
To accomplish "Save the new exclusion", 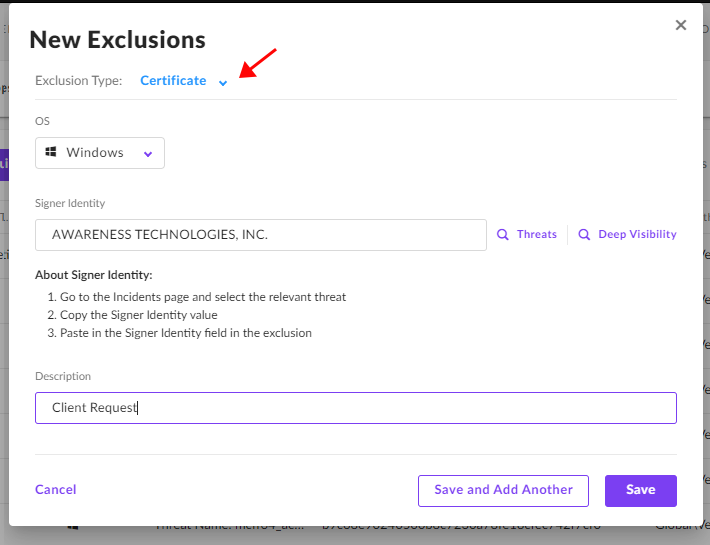I will point(641,491).
